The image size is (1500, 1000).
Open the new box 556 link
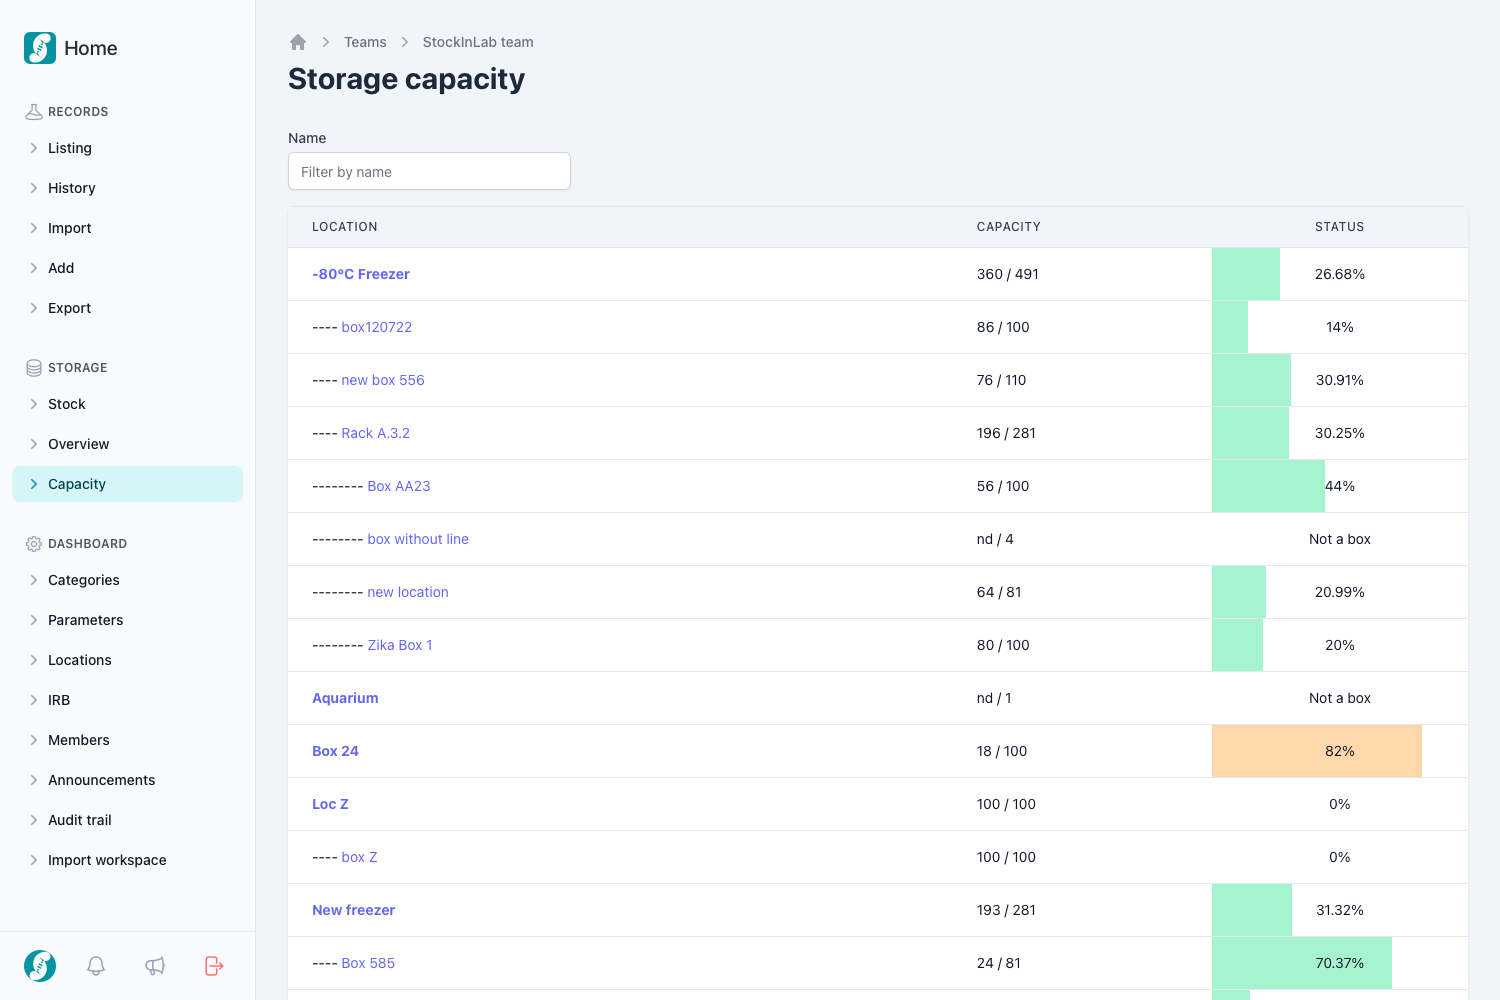coord(383,380)
